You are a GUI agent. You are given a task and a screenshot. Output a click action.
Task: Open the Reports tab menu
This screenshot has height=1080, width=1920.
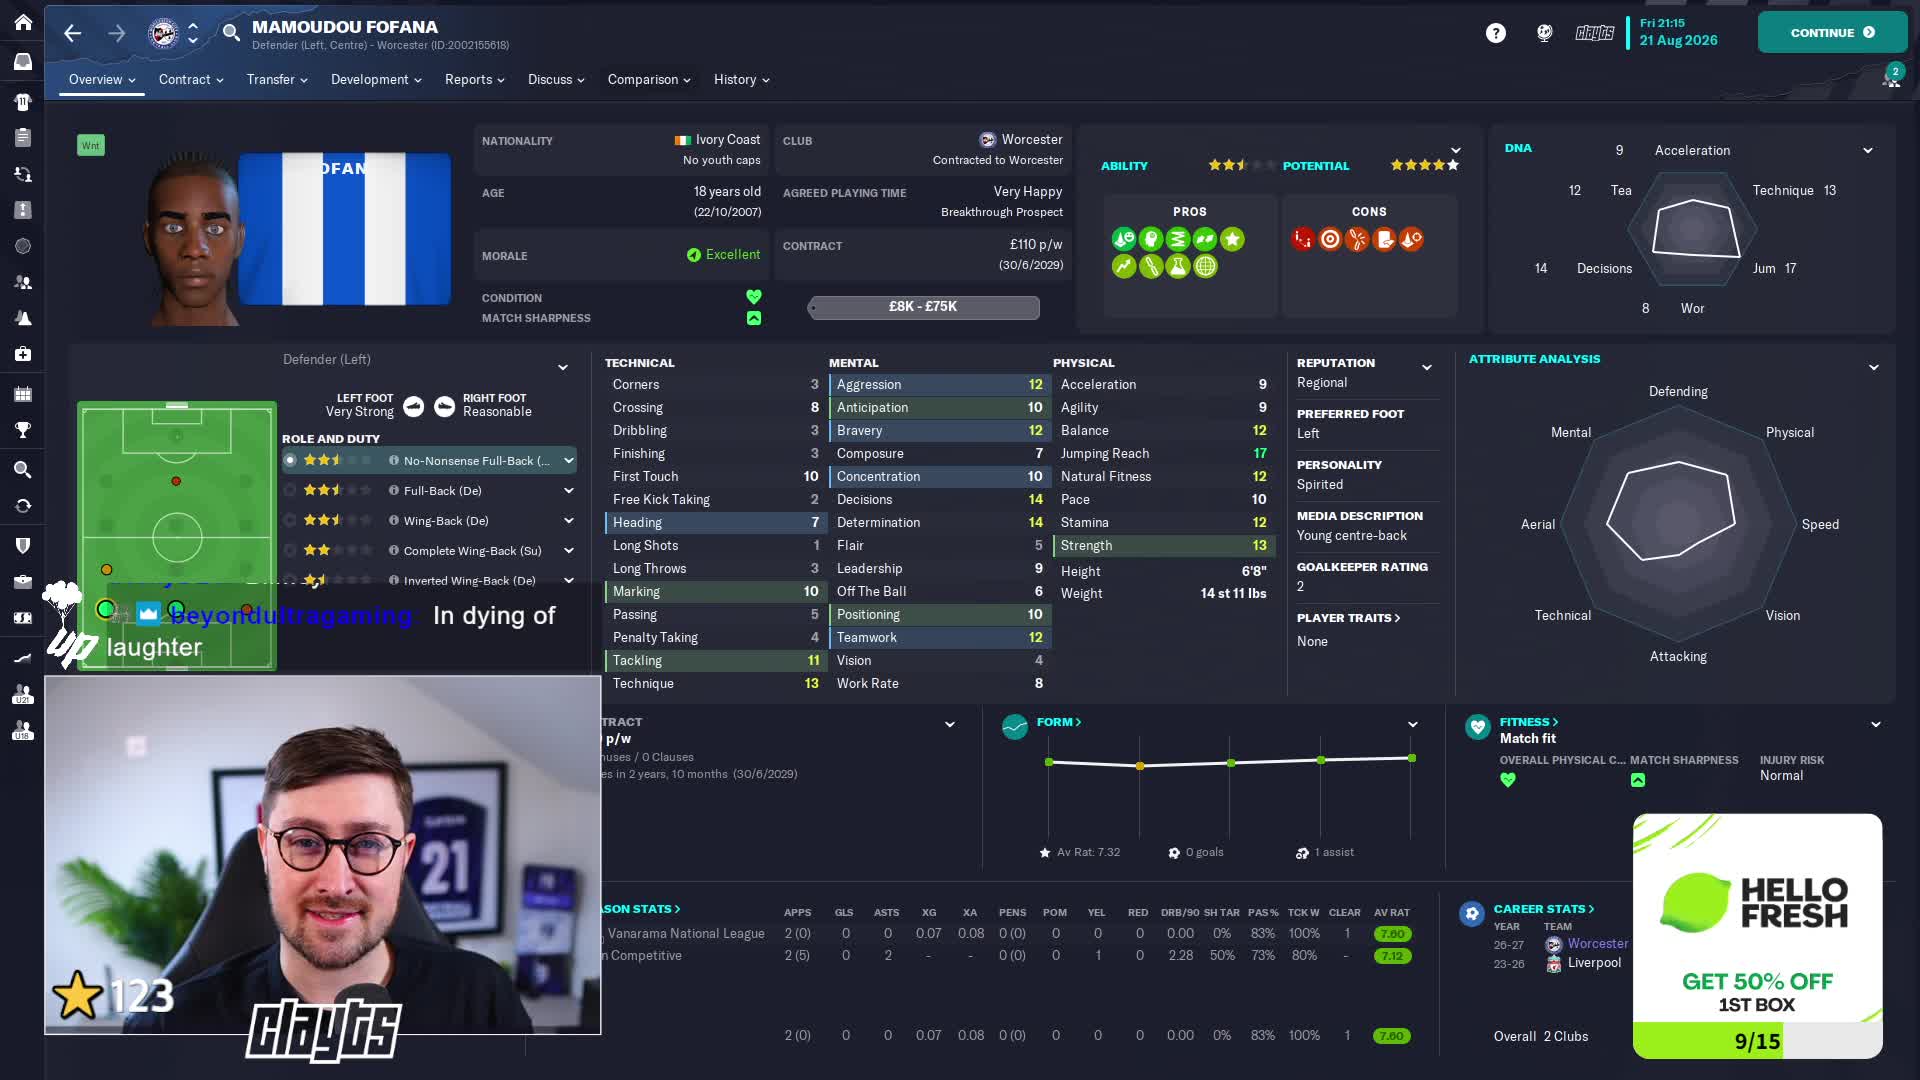point(474,79)
